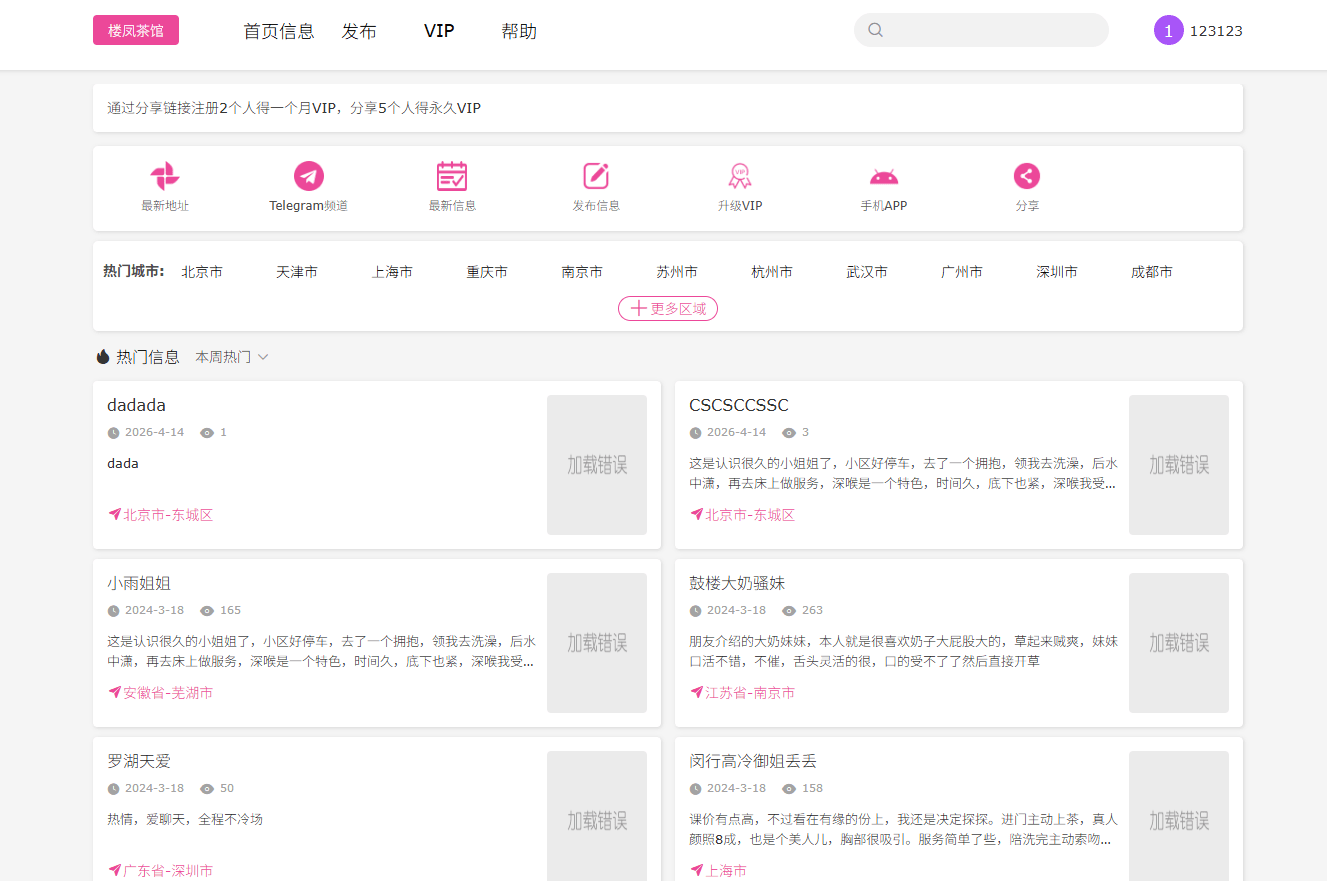This screenshot has width=1327, height=881.
Task: Open the VIP menu item
Action: click(439, 31)
